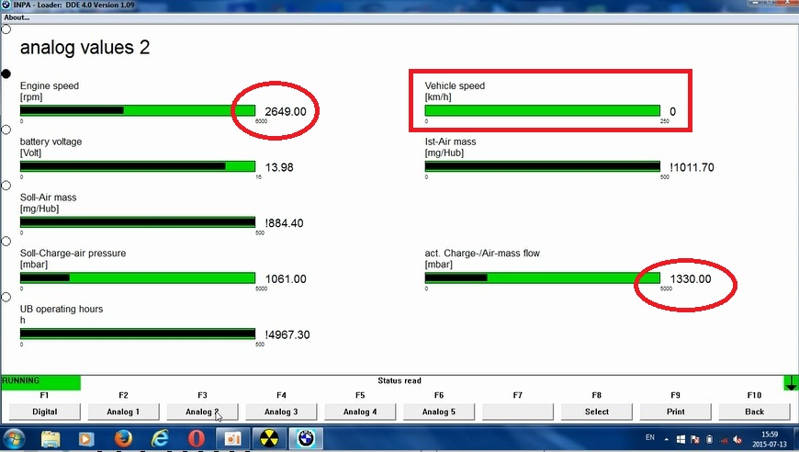Open Opera browser from the taskbar

(x=198, y=439)
